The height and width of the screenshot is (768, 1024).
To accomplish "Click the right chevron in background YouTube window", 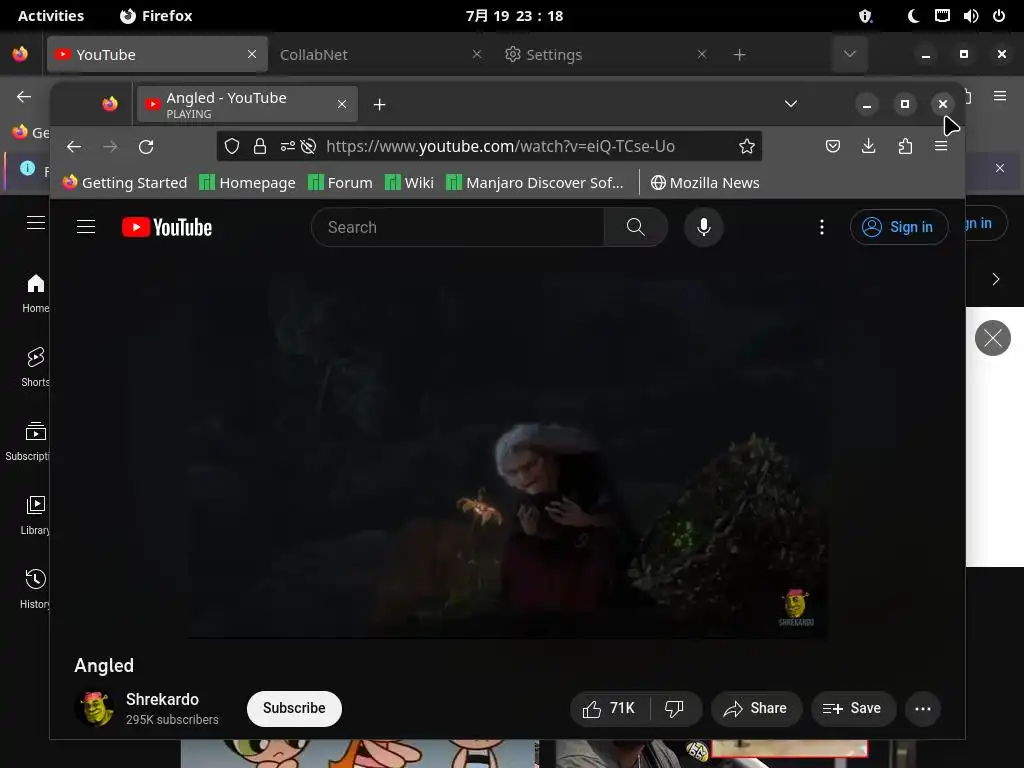I will (996, 280).
